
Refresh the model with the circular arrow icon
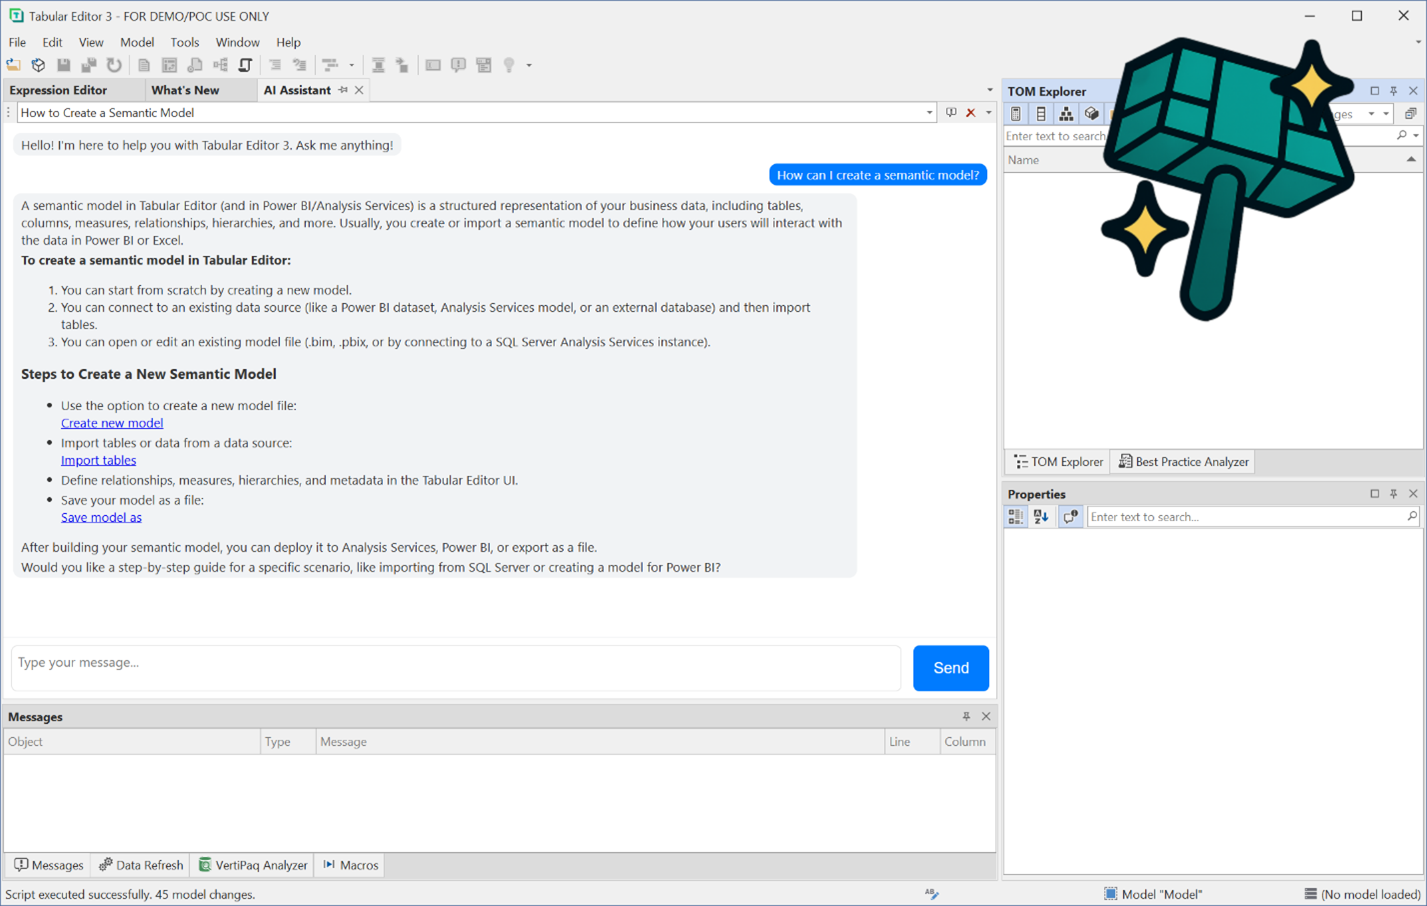[113, 64]
